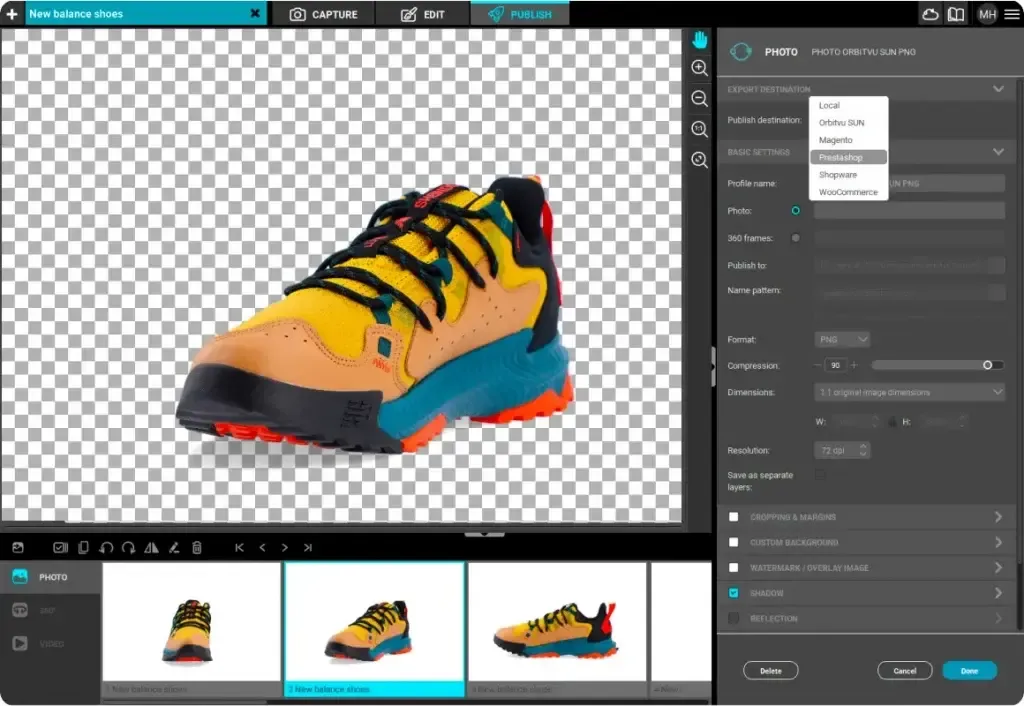
Task: Open the cloud sync icon
Action: (930, 14)
